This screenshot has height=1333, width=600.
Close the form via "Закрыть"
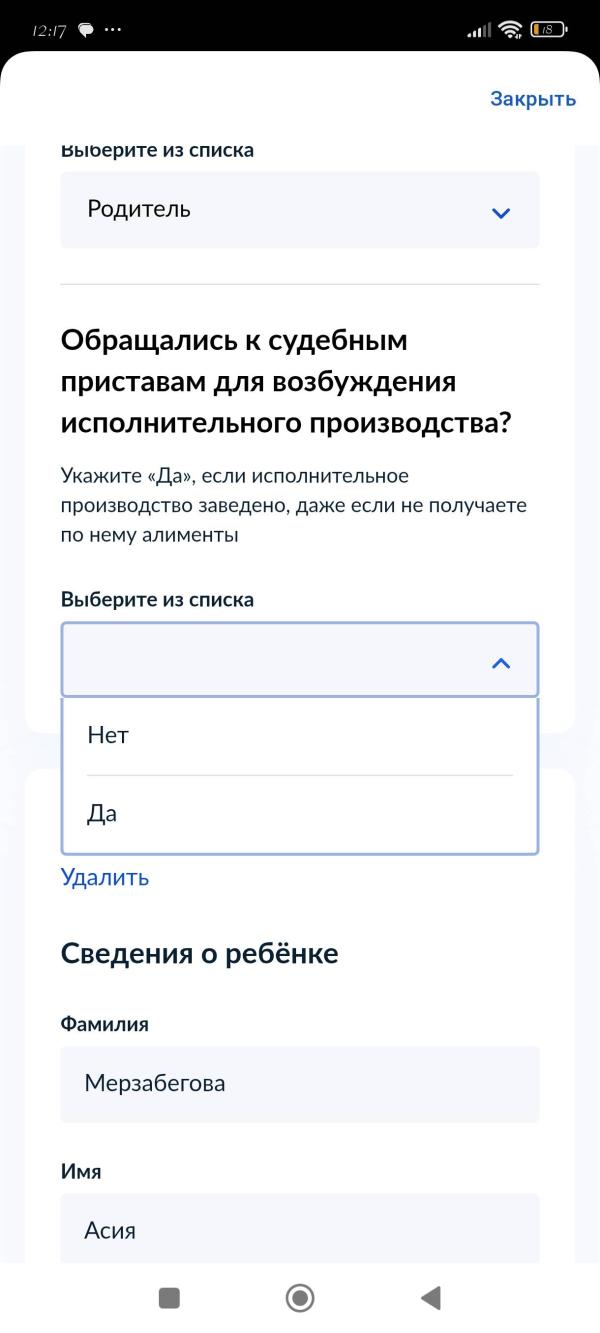point(531,98)
